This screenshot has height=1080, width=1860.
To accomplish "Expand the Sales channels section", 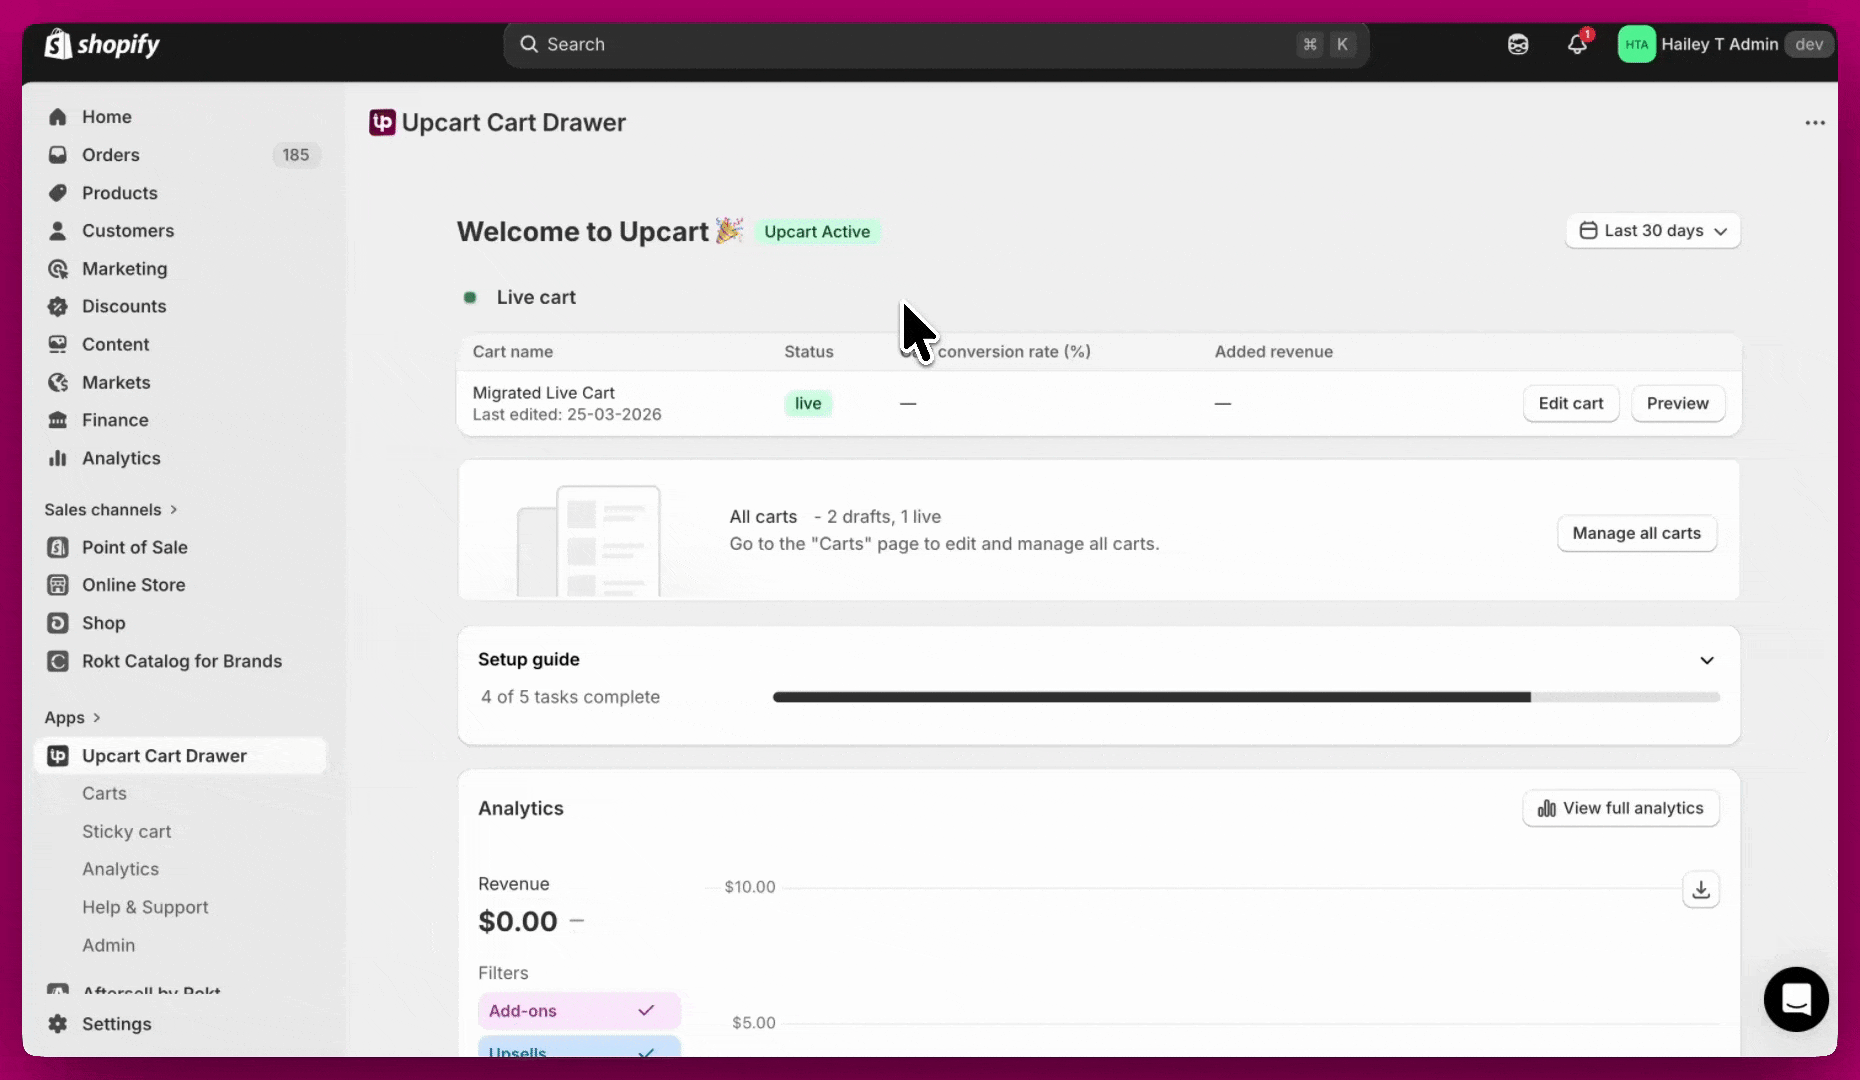I will tap(111, 510).
